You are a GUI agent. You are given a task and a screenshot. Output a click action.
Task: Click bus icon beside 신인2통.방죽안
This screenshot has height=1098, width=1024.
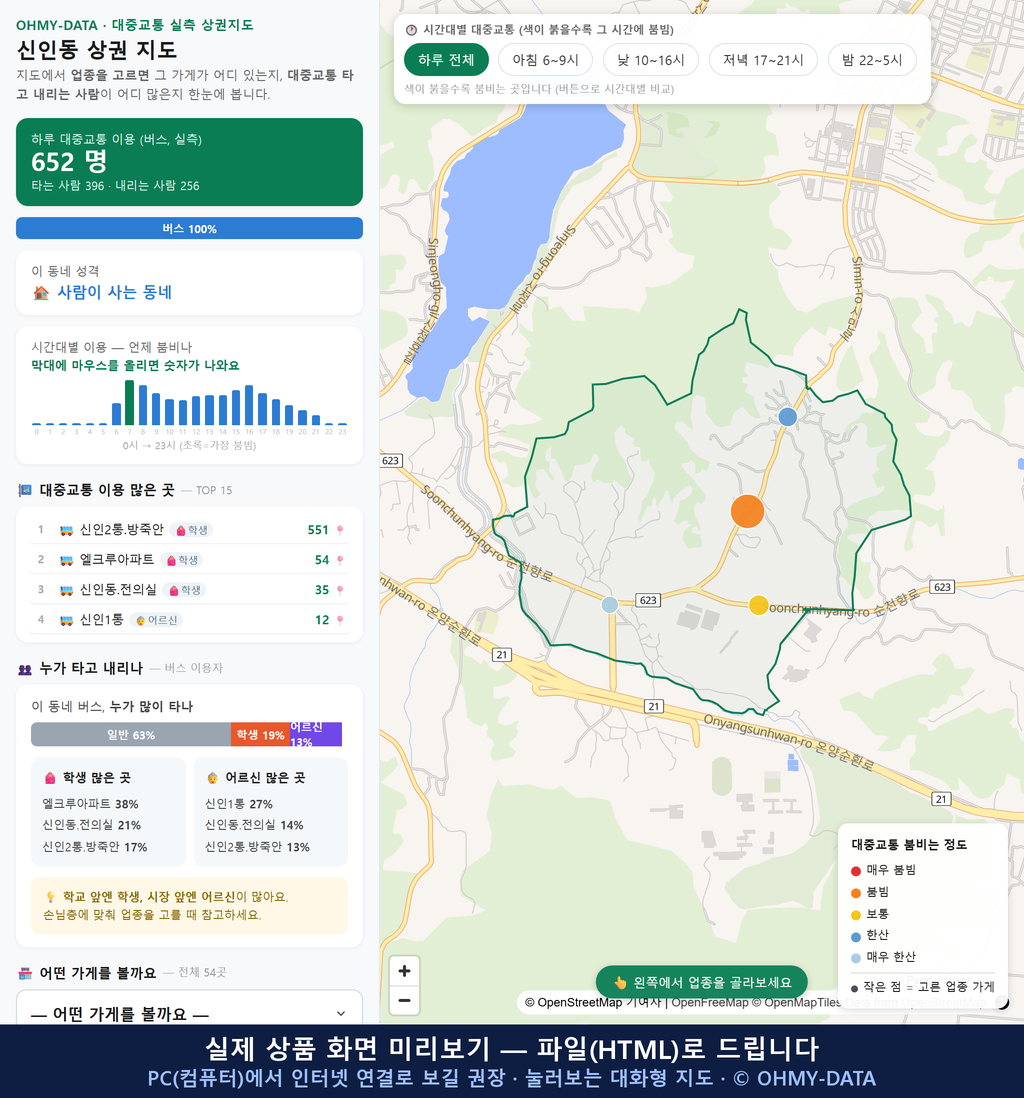[x=67, y=530]
